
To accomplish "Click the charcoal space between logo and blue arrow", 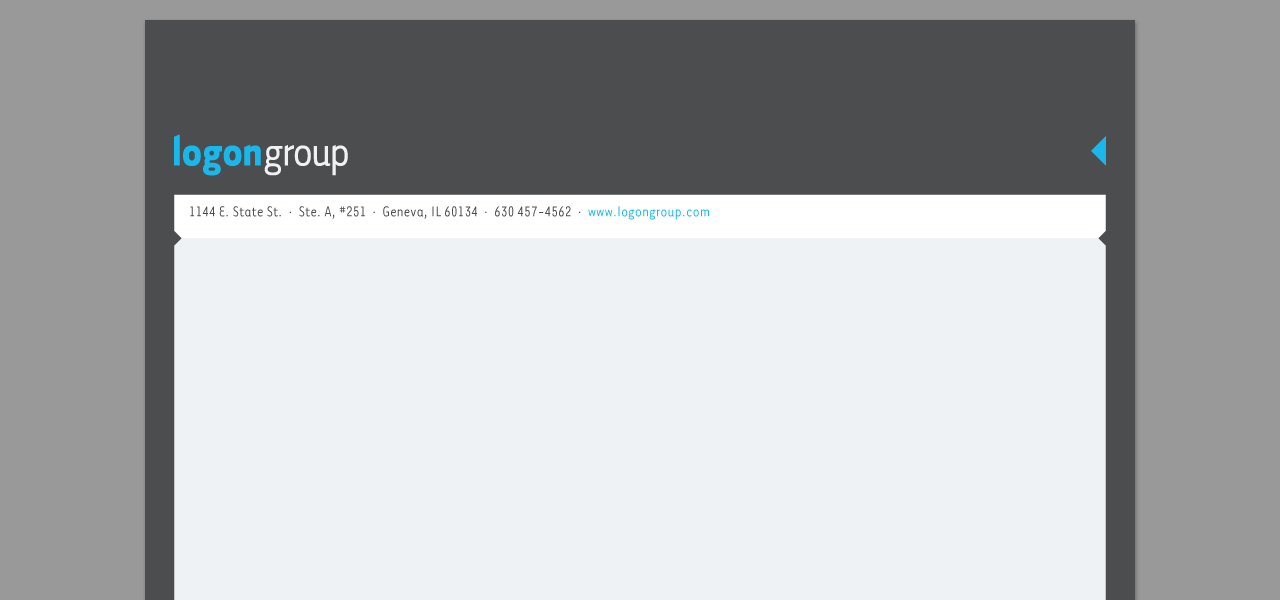I will pyautogui.click(x=720, y=155).
